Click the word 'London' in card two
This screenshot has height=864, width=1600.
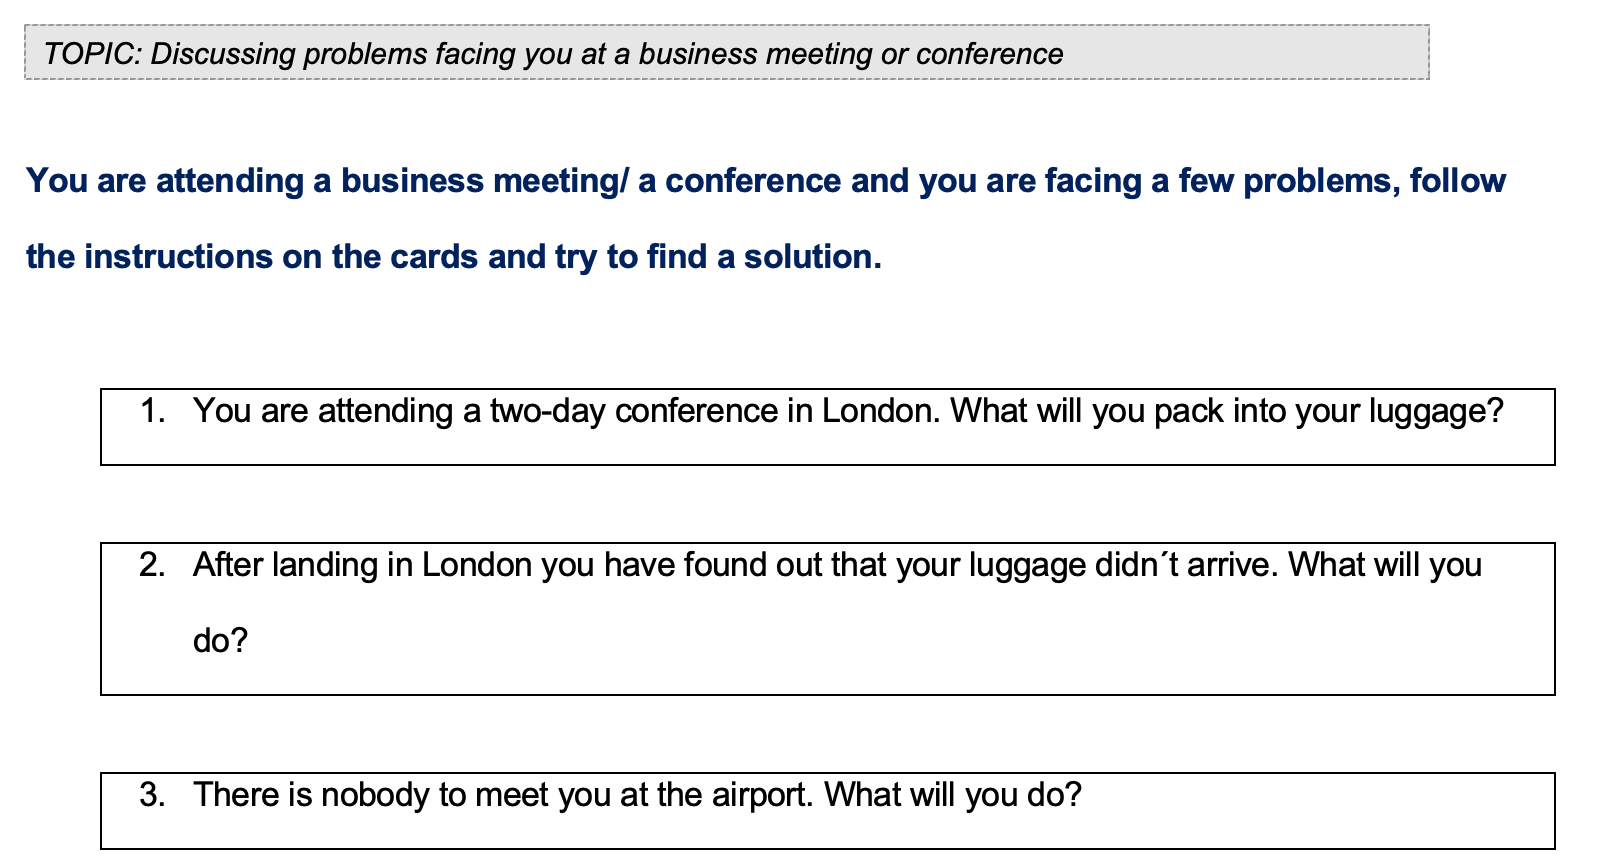click(x=476, y=565)
